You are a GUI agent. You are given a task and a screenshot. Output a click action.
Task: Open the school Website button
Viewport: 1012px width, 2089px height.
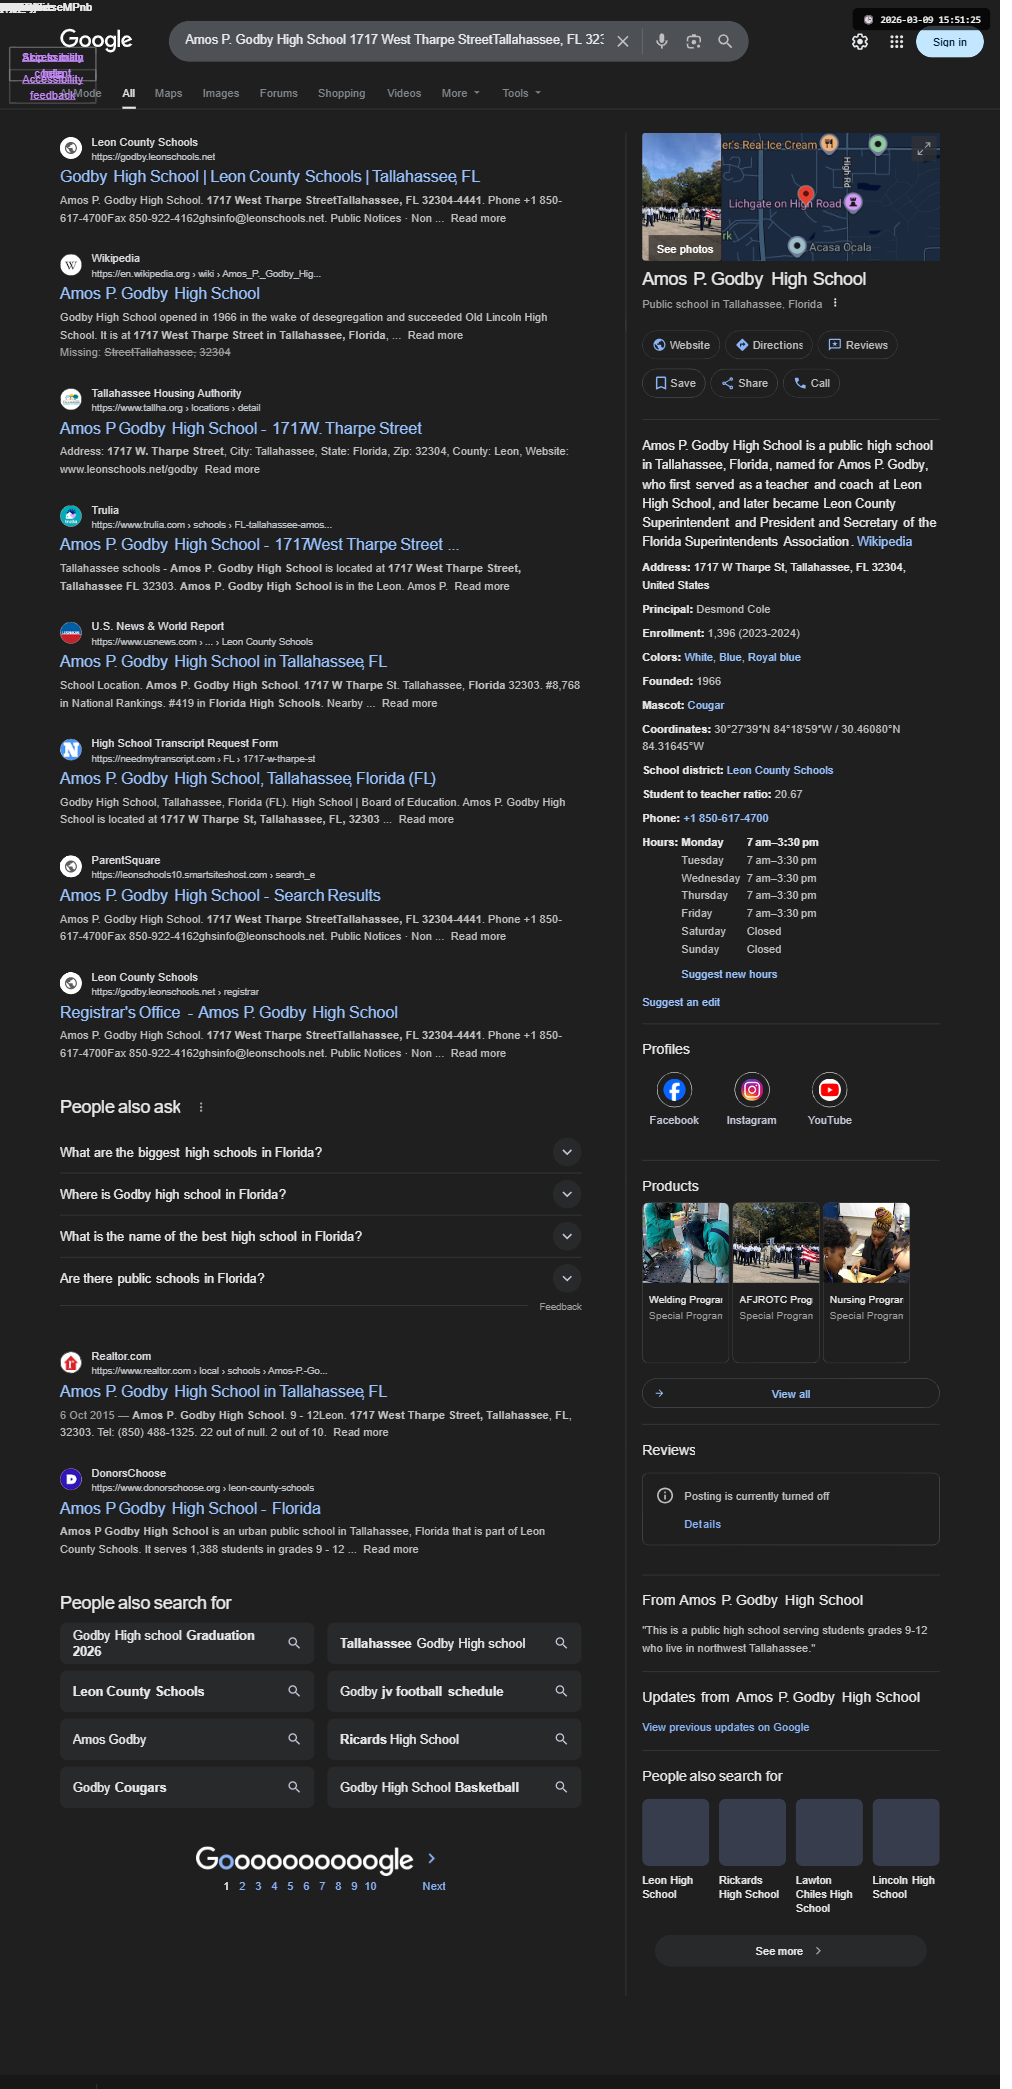click(681, 345)
